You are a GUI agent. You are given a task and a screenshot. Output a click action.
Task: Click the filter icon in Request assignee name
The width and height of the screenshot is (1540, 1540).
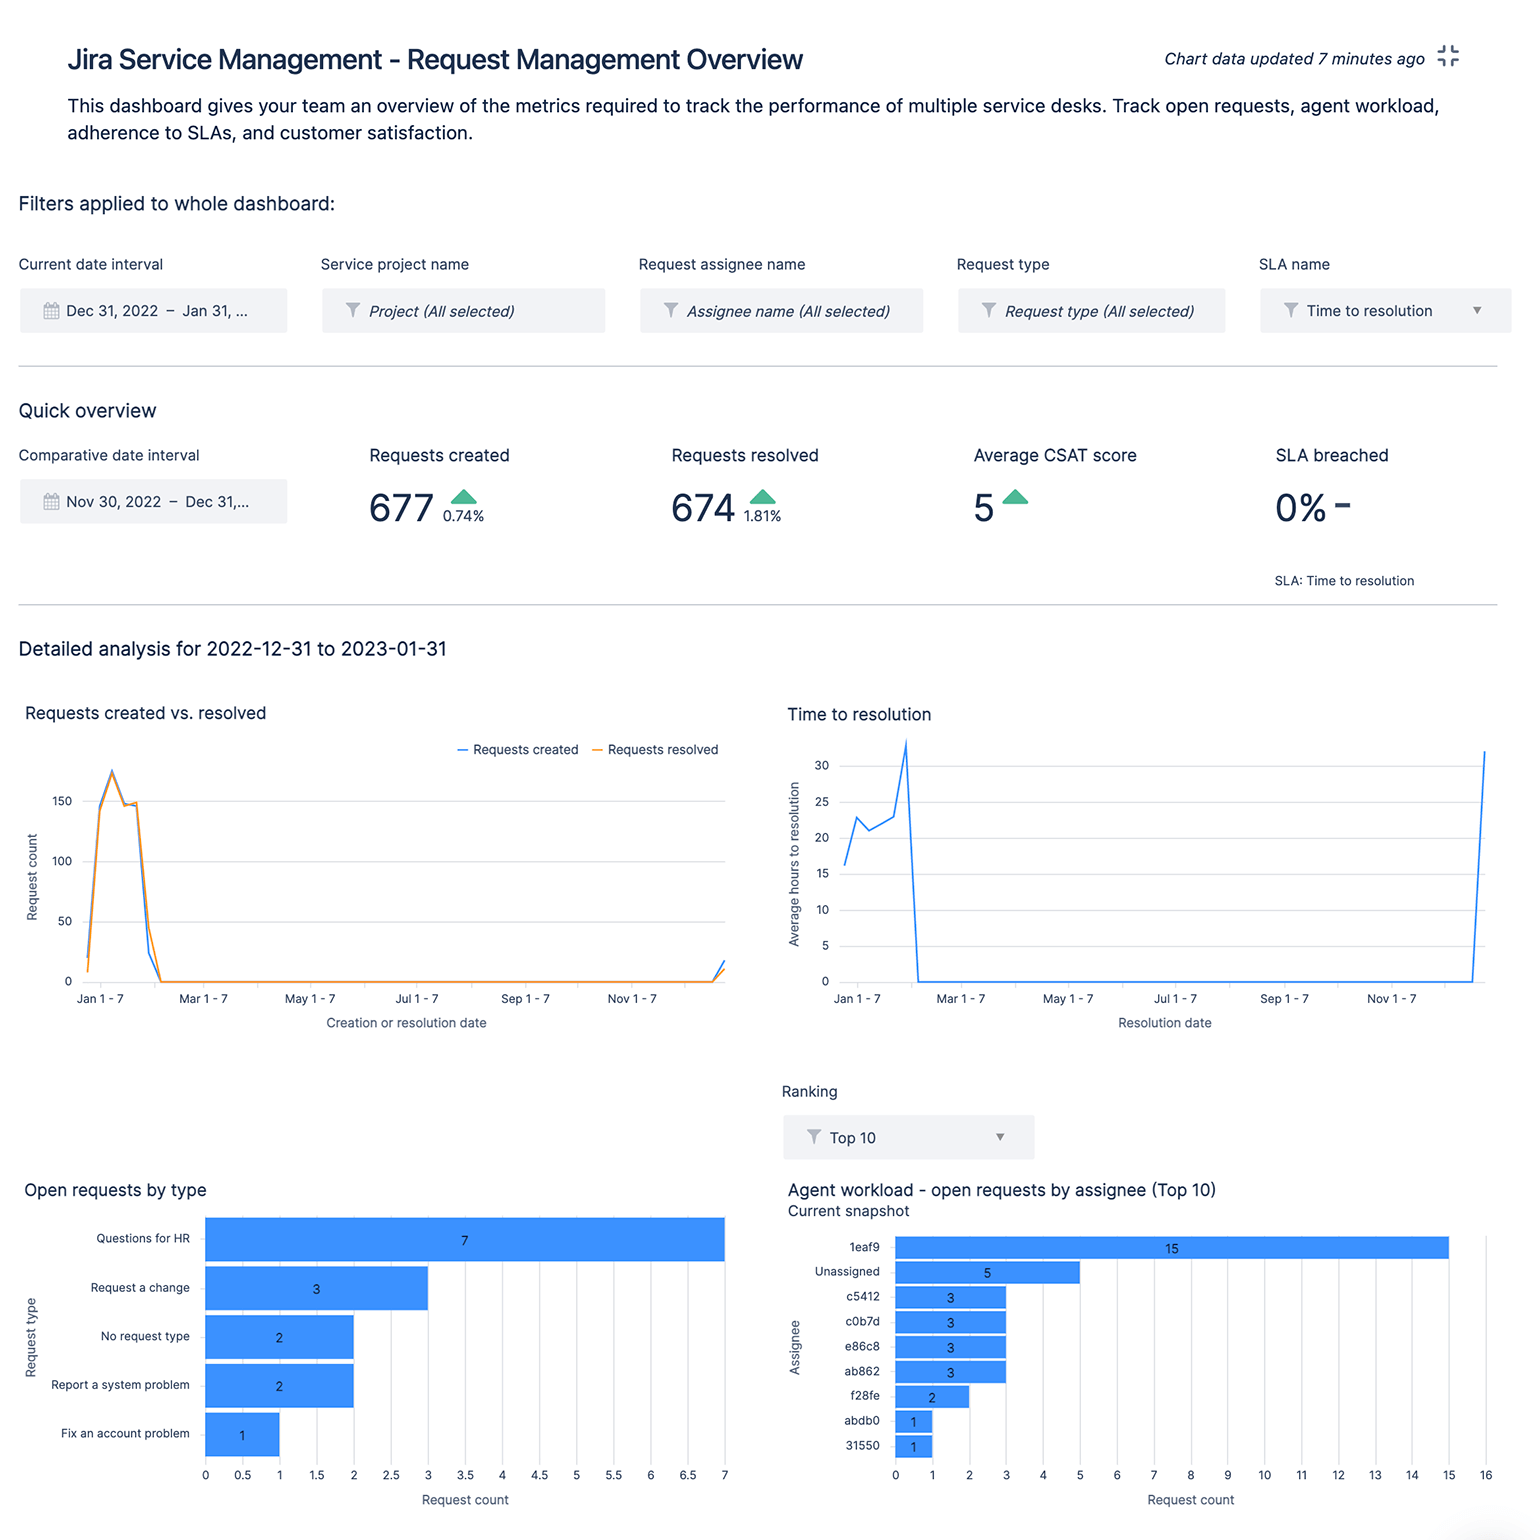tap(671, 310)
